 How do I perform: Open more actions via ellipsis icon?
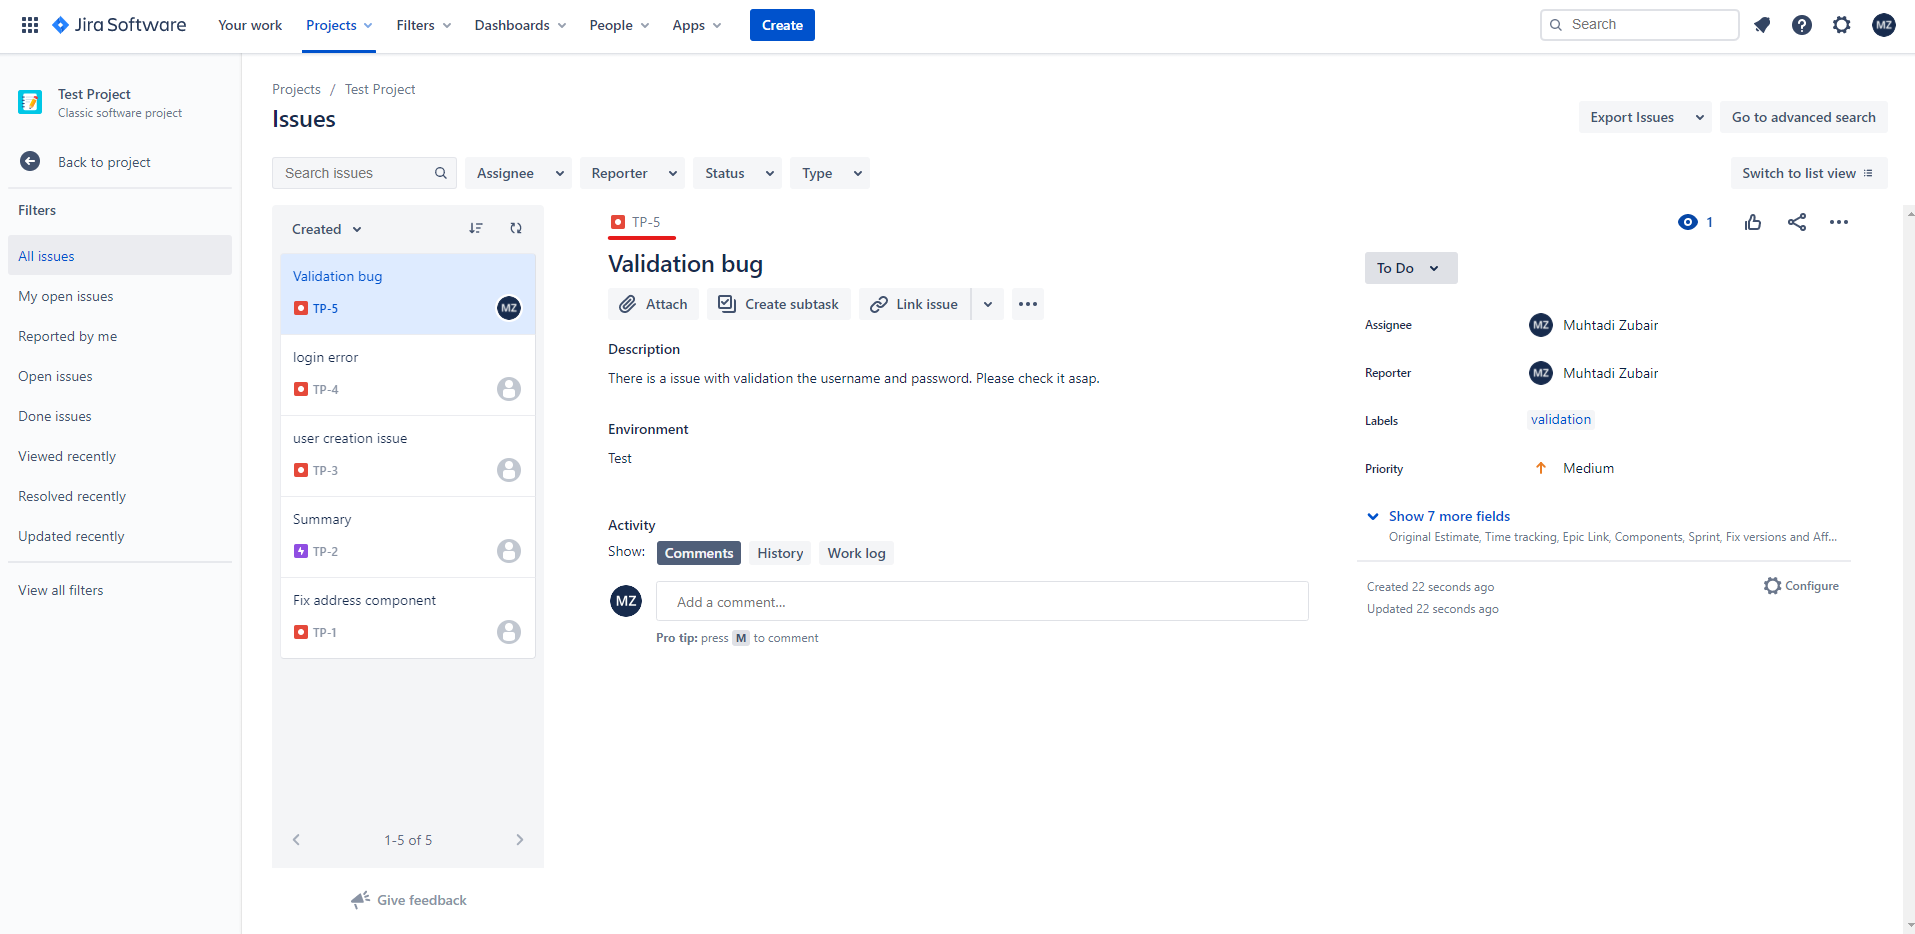[x=1840, y=221]
